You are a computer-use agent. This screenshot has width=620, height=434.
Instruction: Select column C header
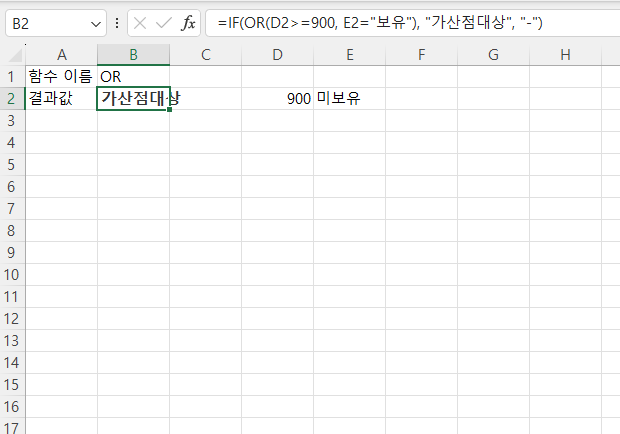tap(206, 55)
